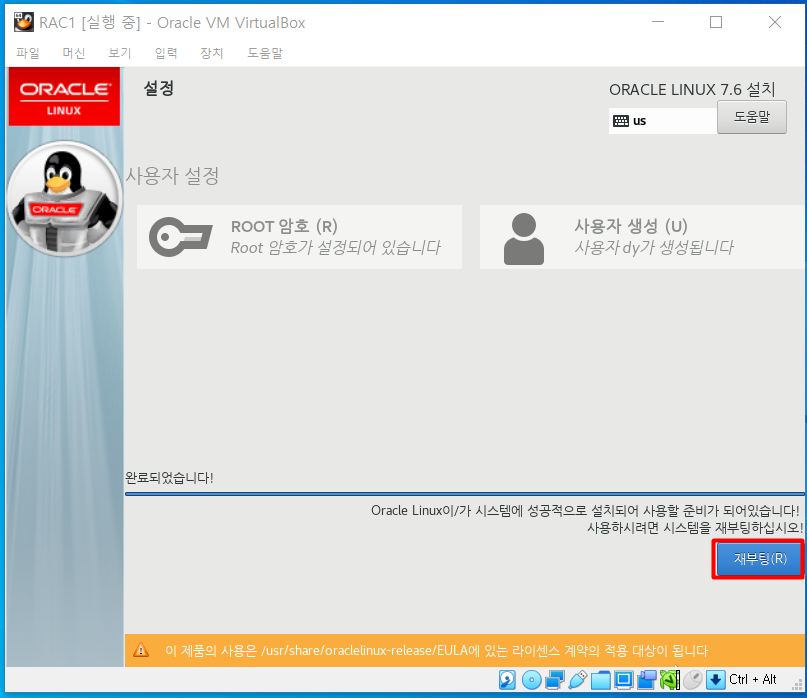Click the Oracle penguin mascot image
The width and height of the screenshot is (807, 698).
click(x=64, y=199)
